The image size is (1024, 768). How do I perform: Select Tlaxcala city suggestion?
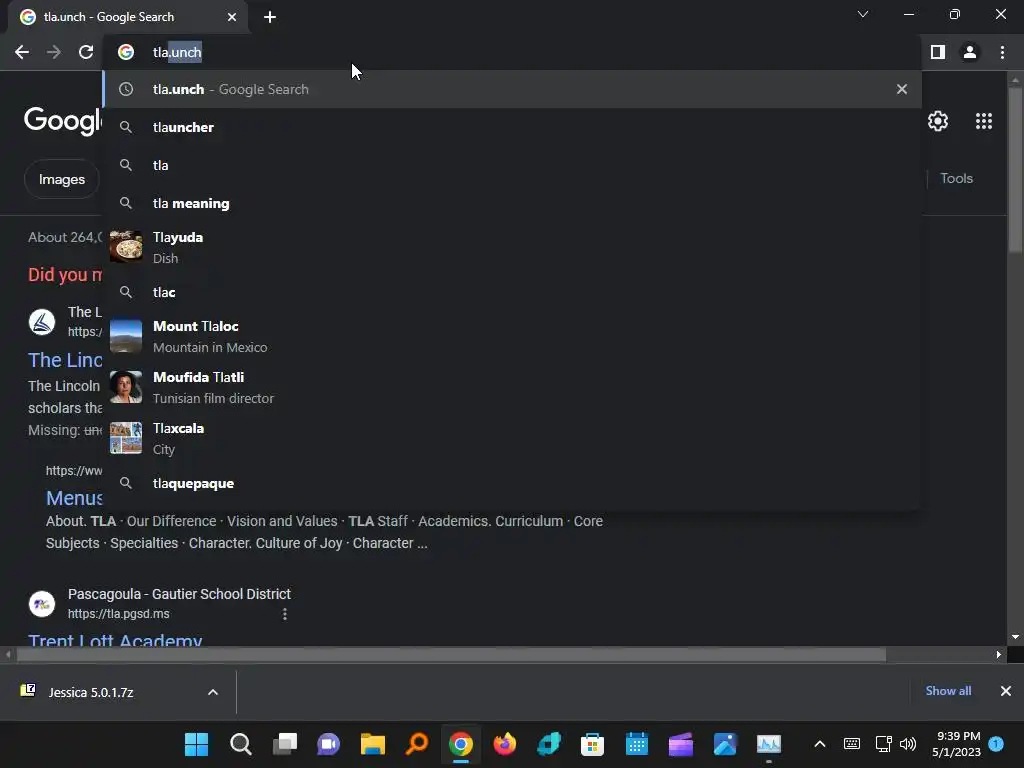pyautogui.click(x=513, y=438)
